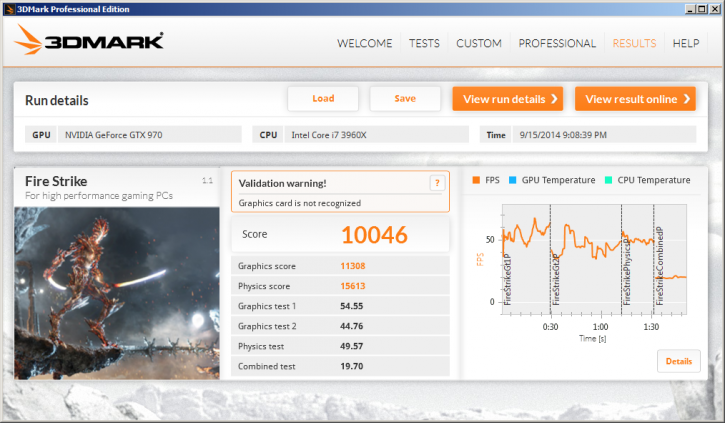Image resolution: width=725 pixels, height=423 pixels.
Task: Close the 3DMark window
Action: point(714,9)
